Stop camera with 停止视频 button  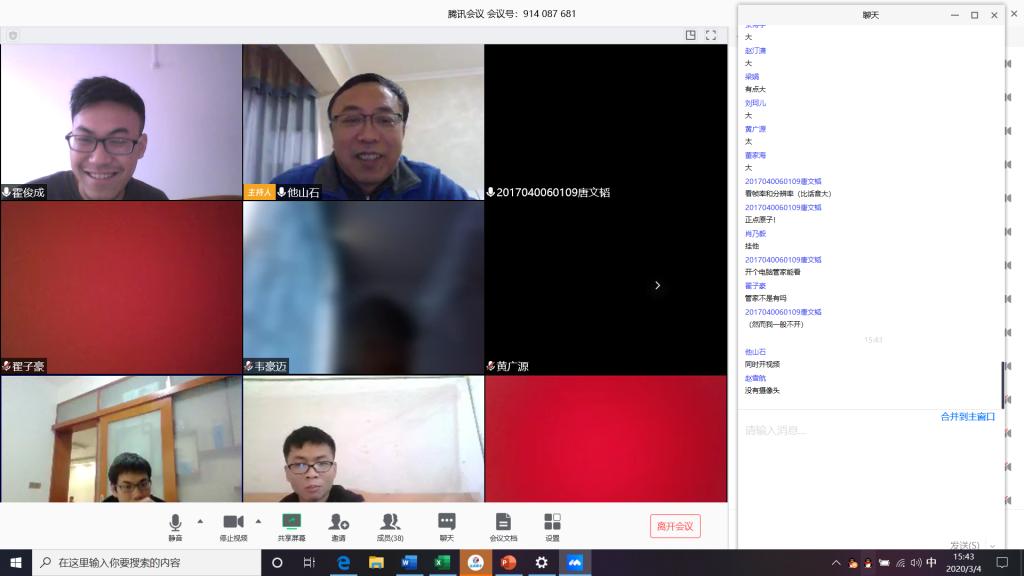click(x=233, y=524)
